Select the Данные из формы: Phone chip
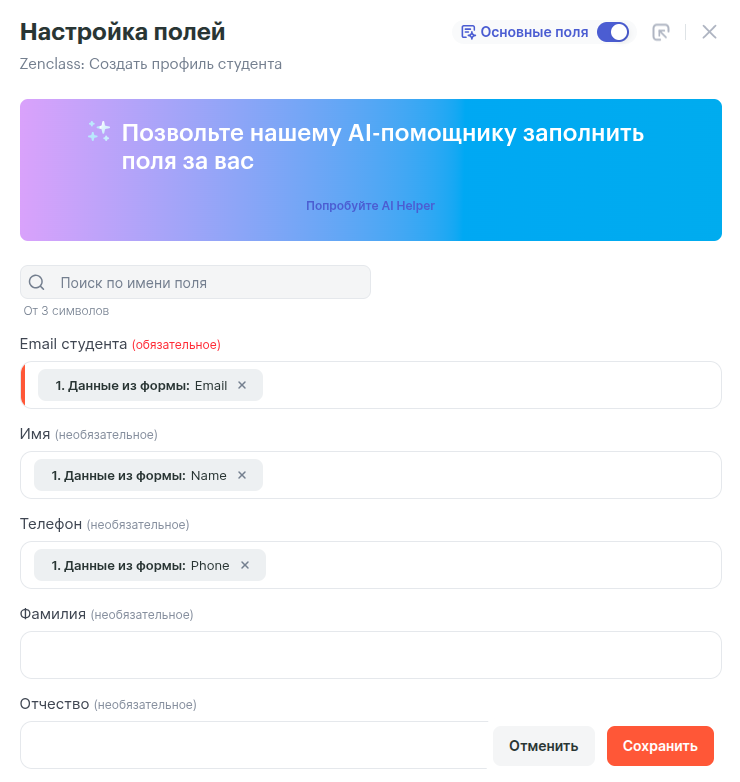 pyautogui.click(x=140, y=565)
